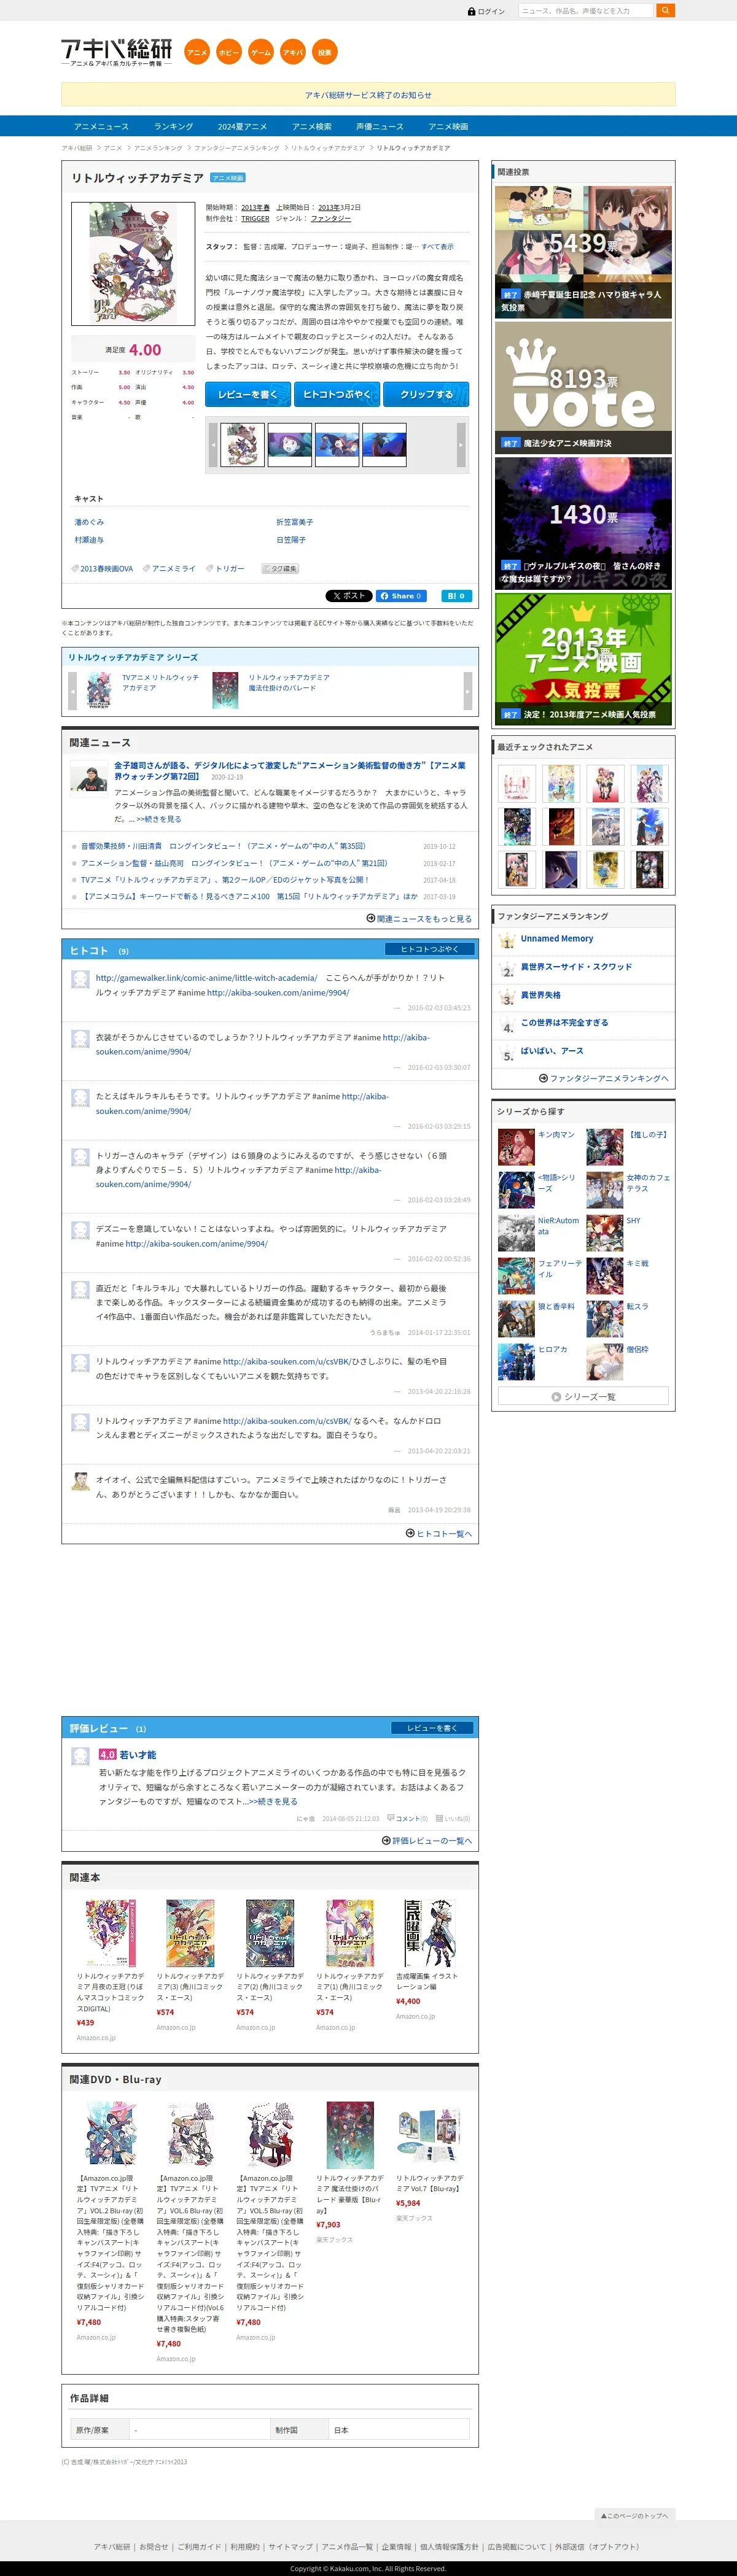Open the アニメ検索 navigation tab
Screen dimensions: 737x2576
[x=312, y=127]
